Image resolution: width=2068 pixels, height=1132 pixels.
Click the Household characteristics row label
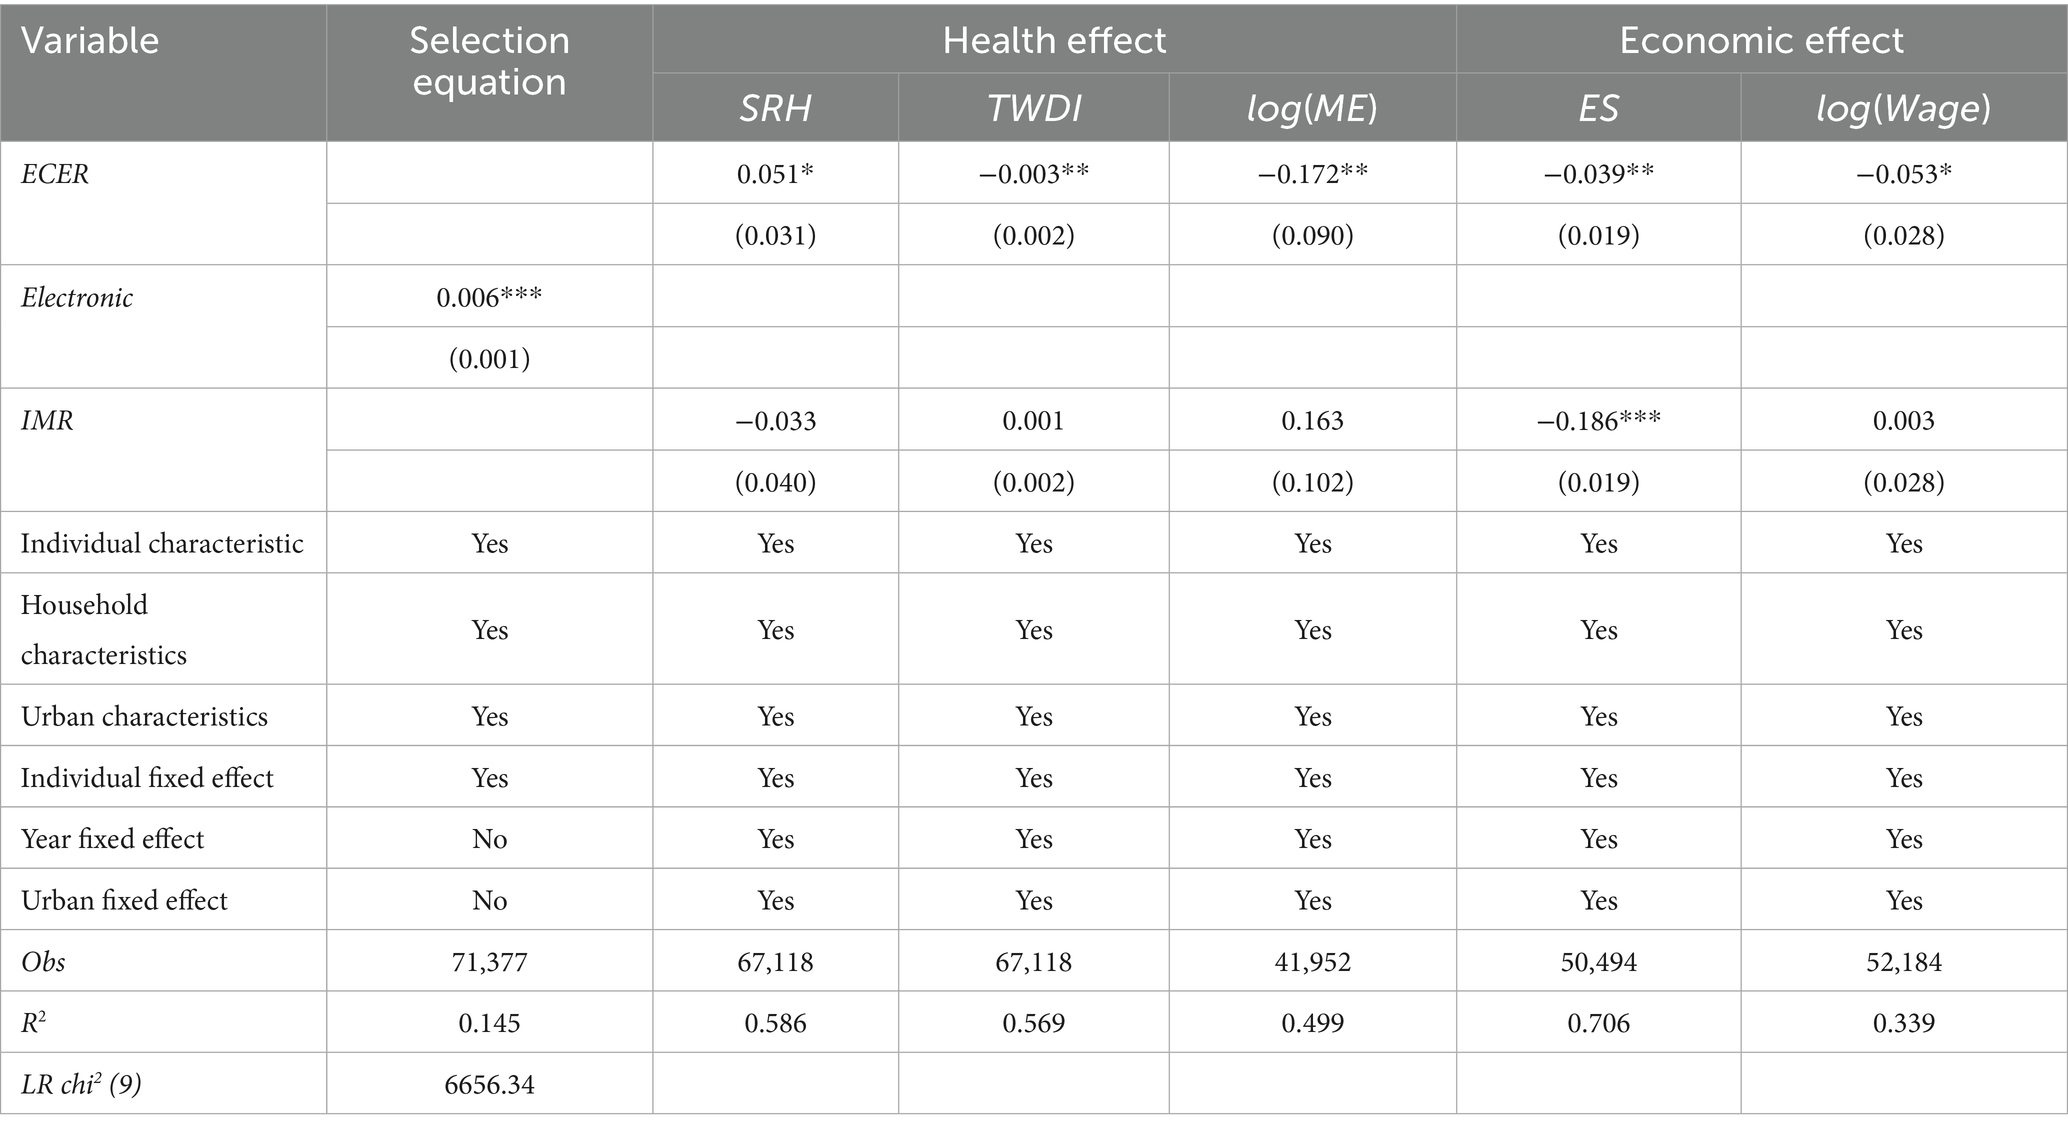tap(103, 629)
